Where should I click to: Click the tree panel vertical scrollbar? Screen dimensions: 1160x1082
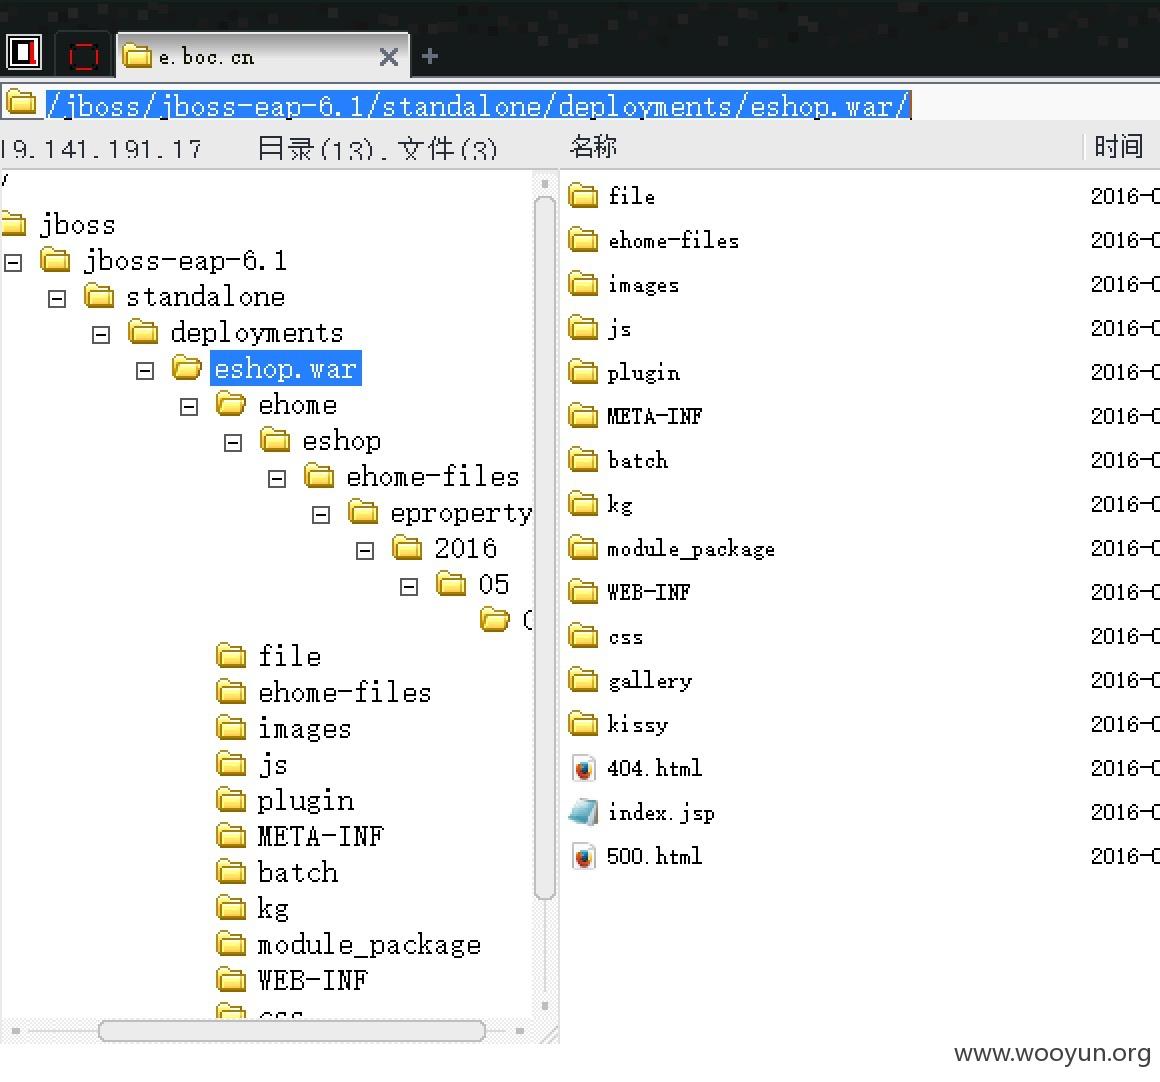point(545,547)
